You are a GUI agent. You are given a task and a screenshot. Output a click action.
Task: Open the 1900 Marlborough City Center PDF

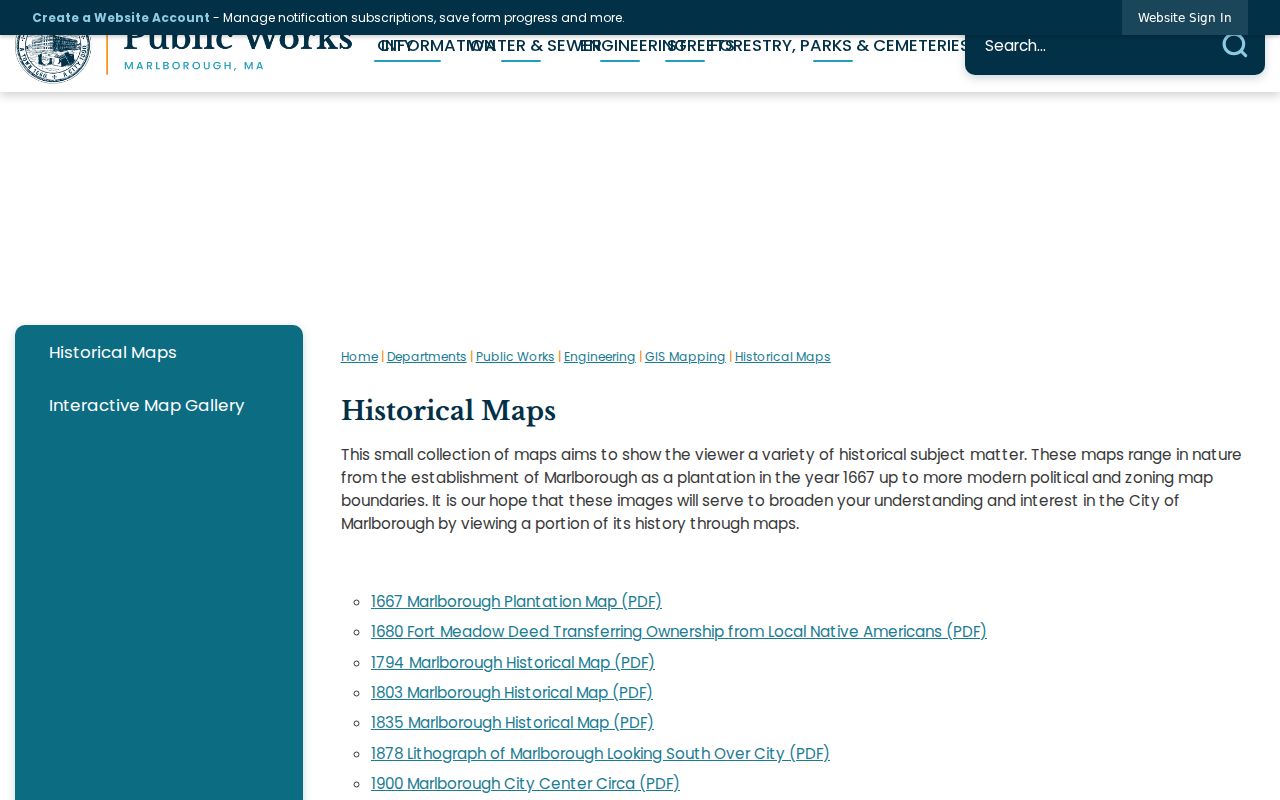[525, 783]
